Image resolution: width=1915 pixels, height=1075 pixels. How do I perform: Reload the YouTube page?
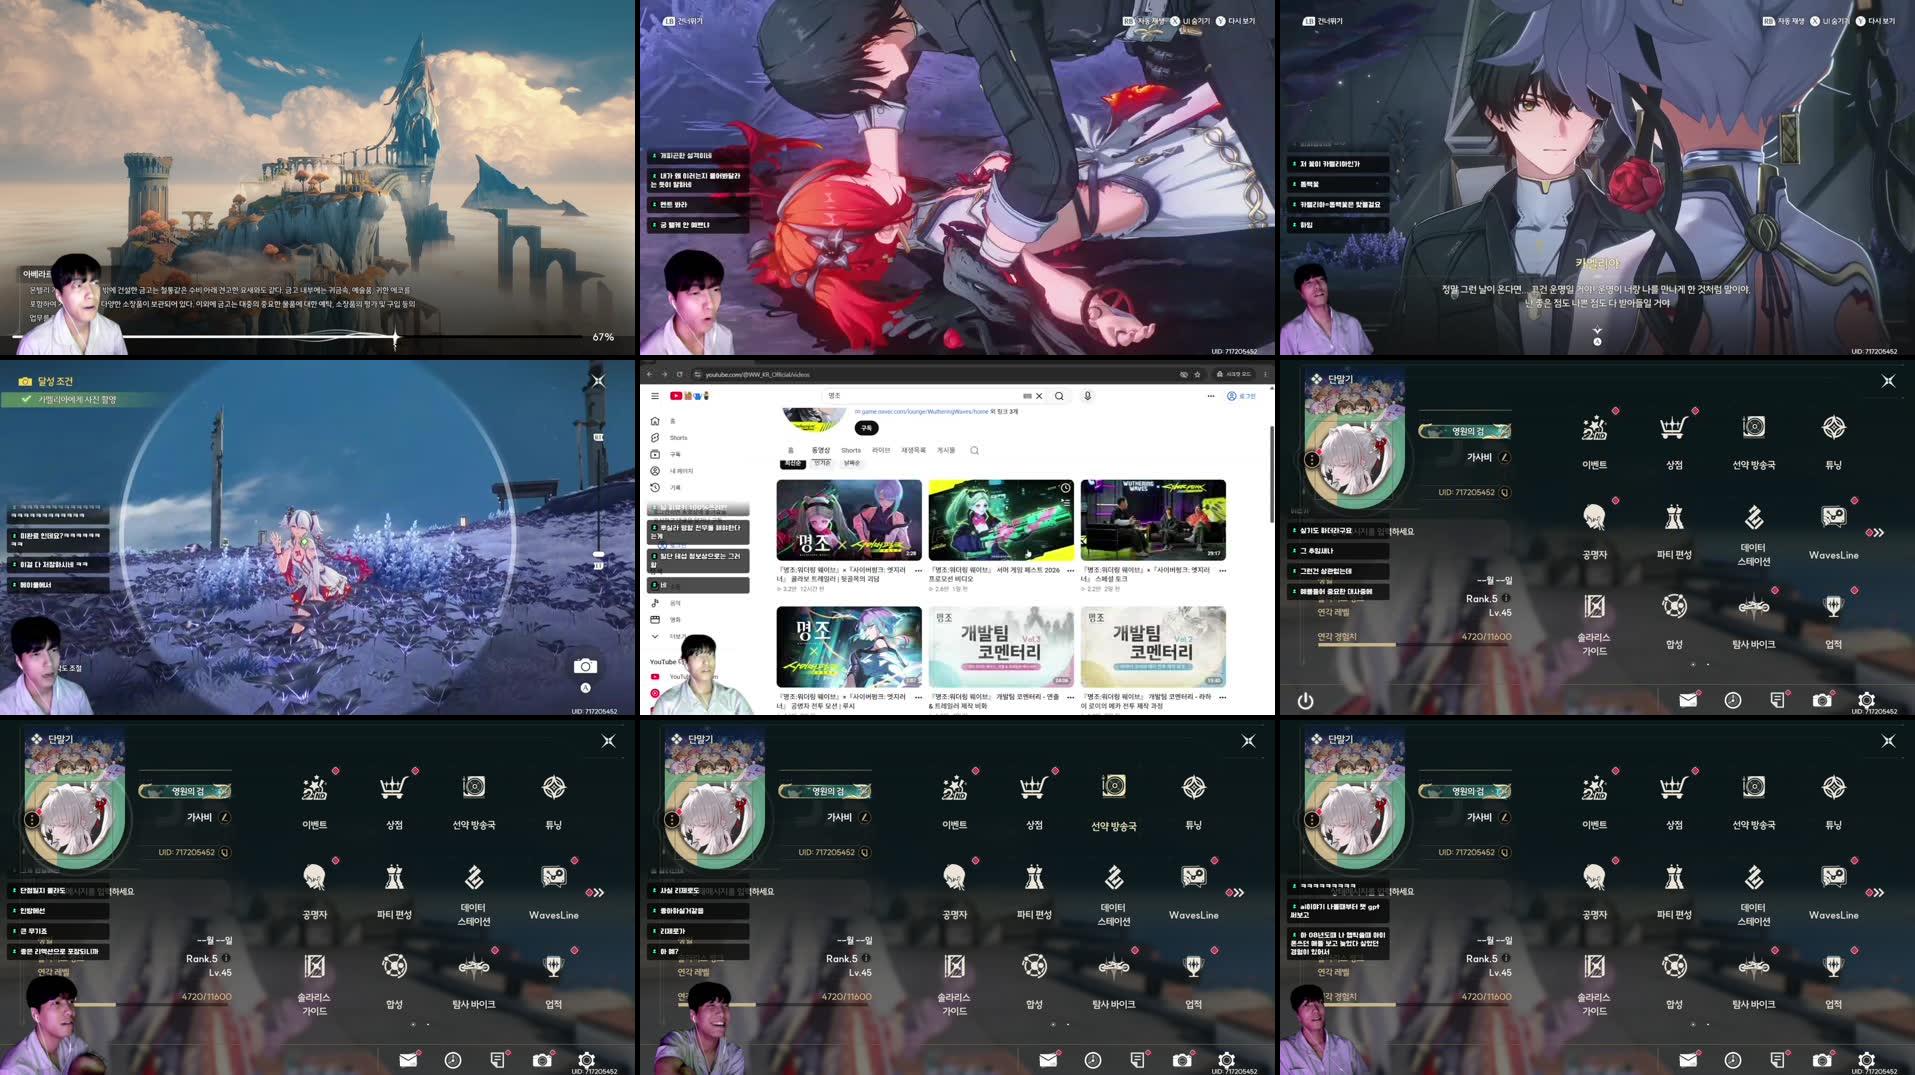pos(680,374)
